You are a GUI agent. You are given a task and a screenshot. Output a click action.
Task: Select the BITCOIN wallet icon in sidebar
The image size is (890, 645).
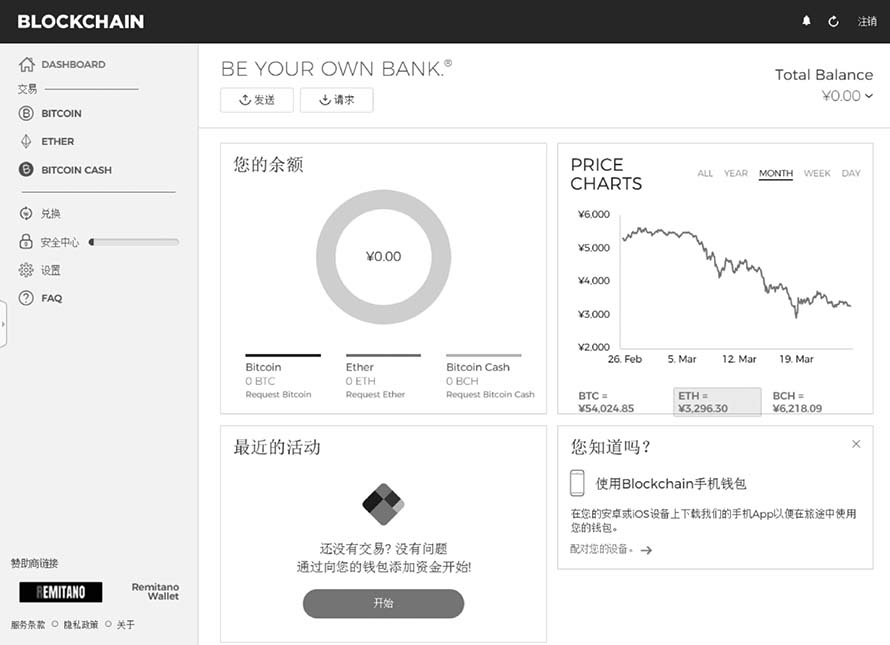[x=26, y=113]
